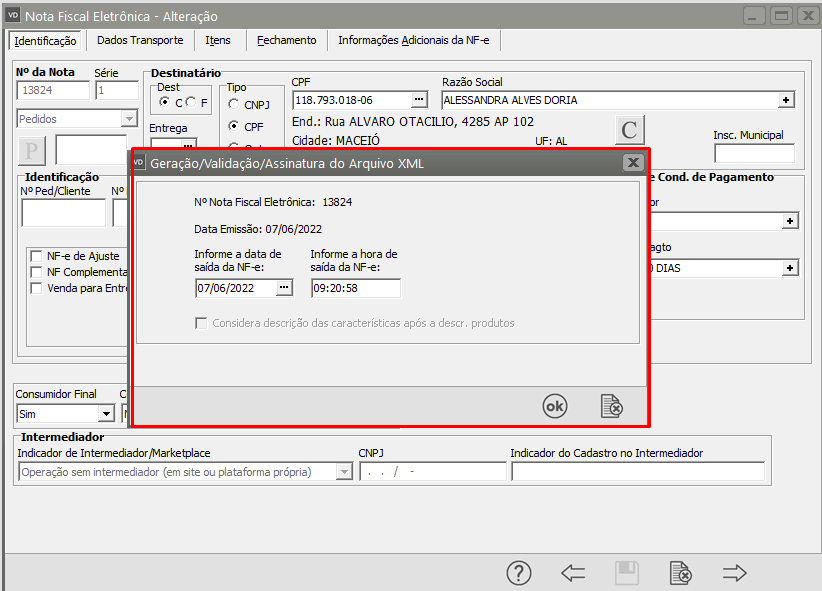Advance with the right arrow icon
Viewport: 822px width, 591px height.
click(735, 573)
